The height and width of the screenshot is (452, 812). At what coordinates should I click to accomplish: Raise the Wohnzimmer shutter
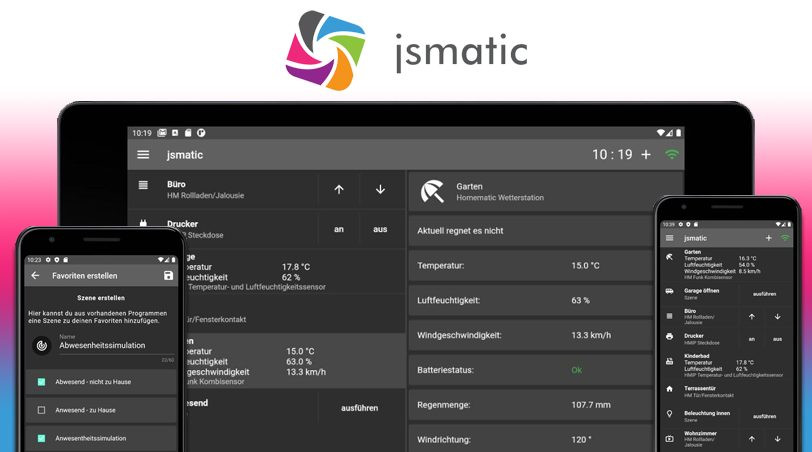(x=752, y=439)
